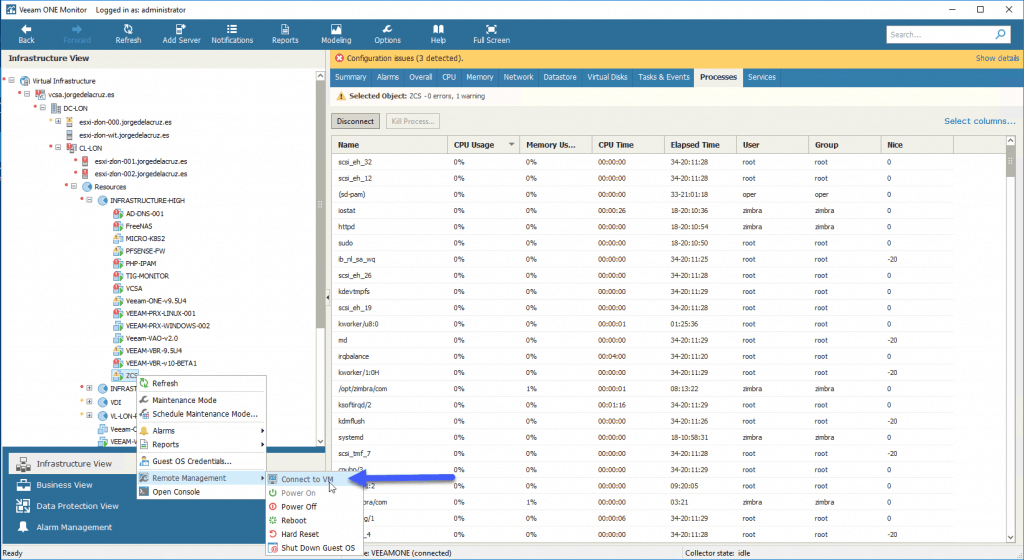Choose Hard Reset in the submenu

coord(300,534)
